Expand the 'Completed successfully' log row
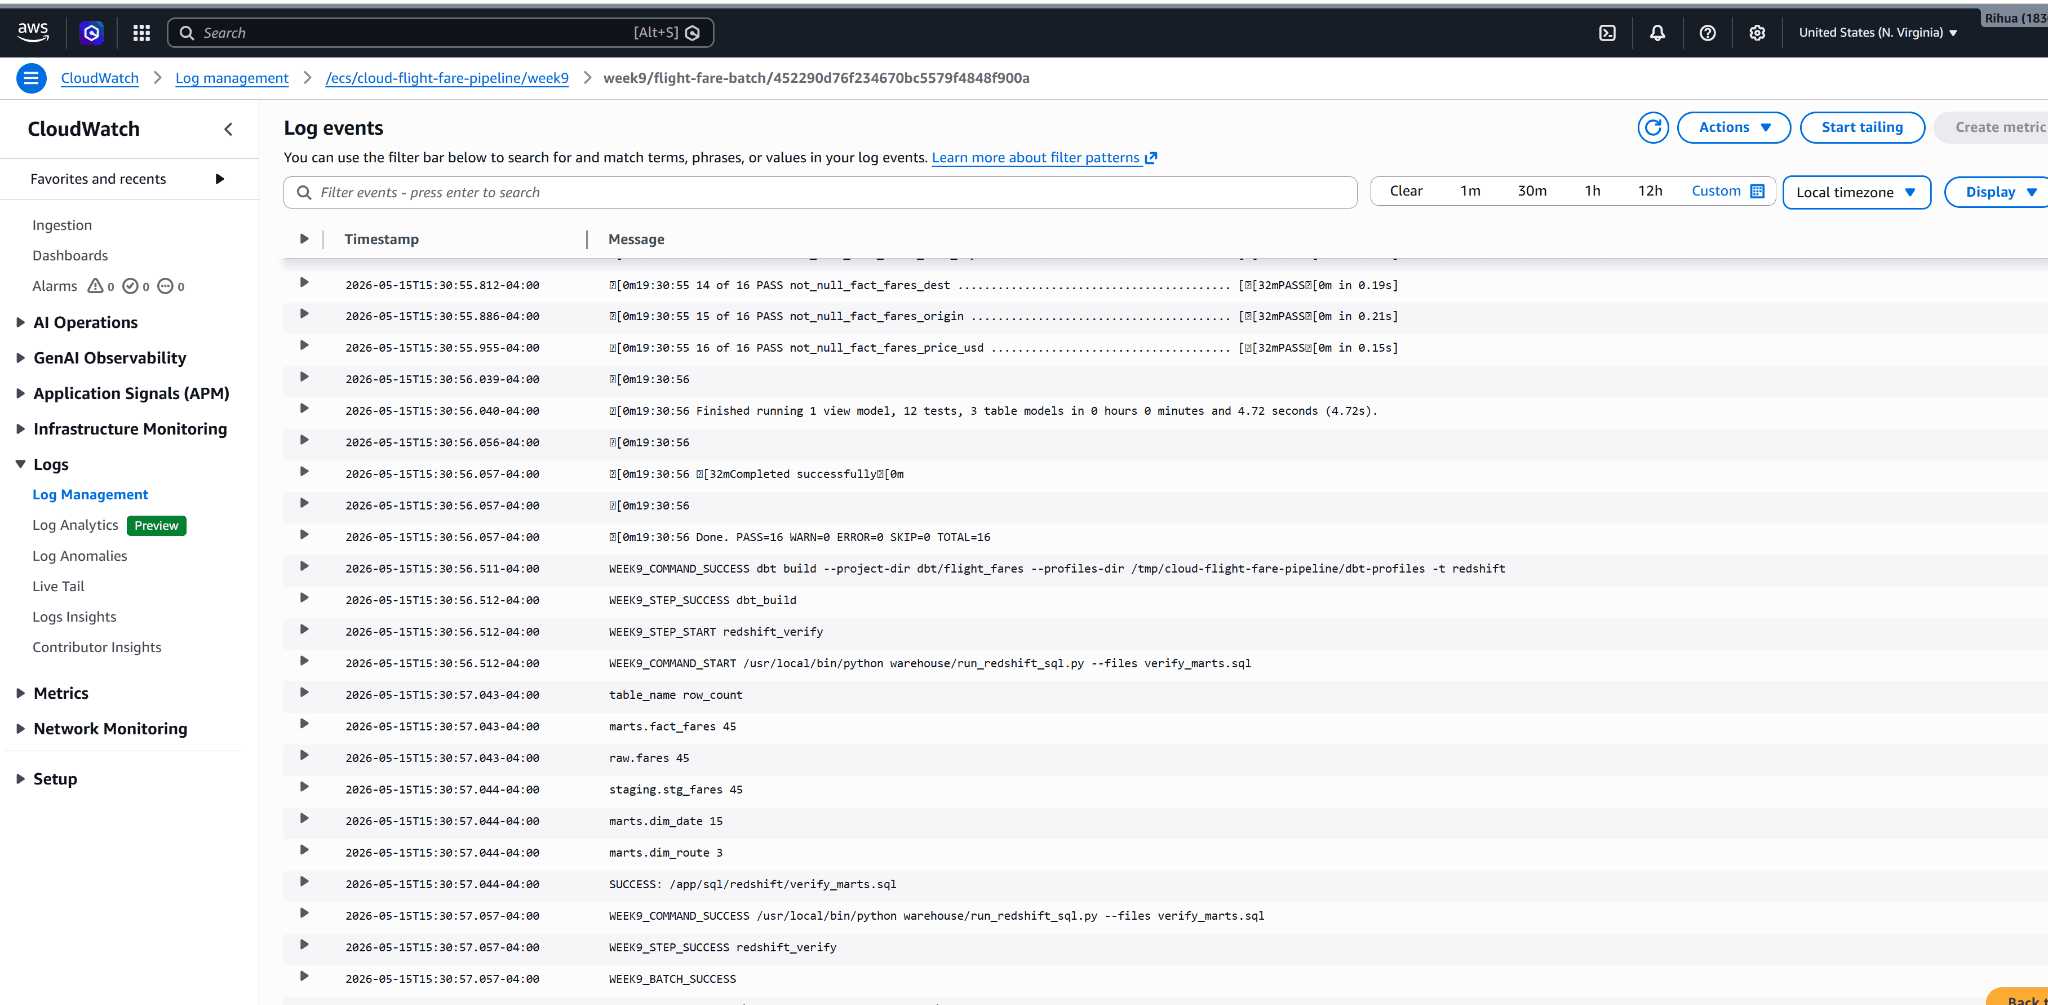The height and width of the screenshot is (1005, 2048). (304, 472)
